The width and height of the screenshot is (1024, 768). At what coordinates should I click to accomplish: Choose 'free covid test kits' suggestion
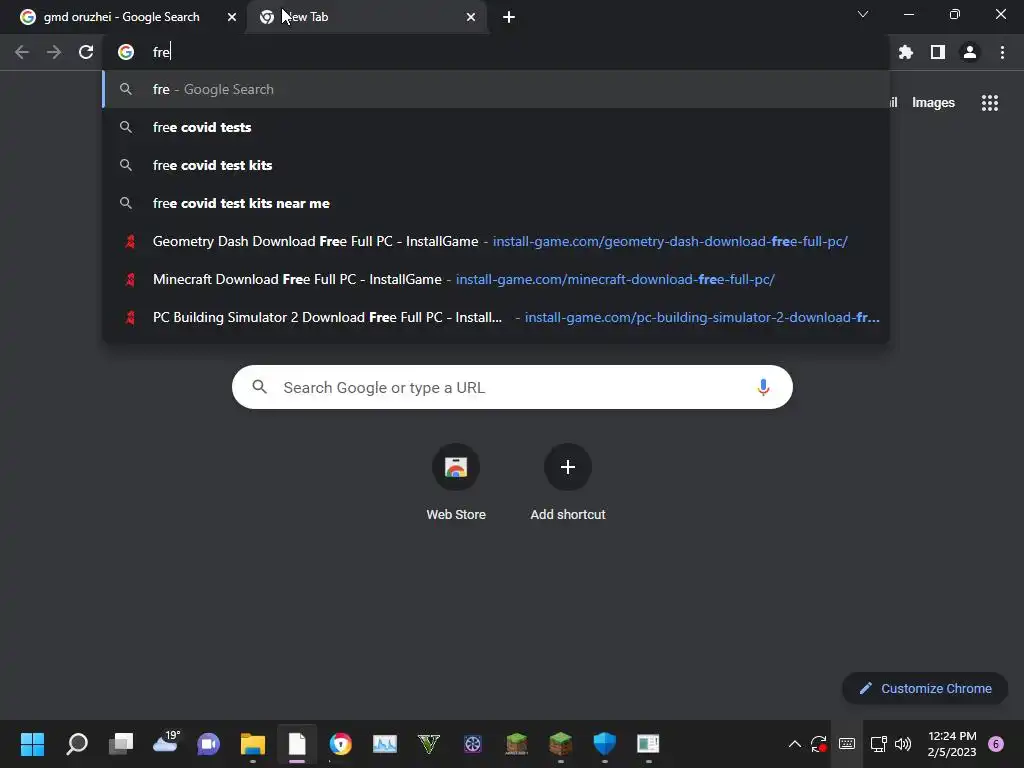(496, 165)
